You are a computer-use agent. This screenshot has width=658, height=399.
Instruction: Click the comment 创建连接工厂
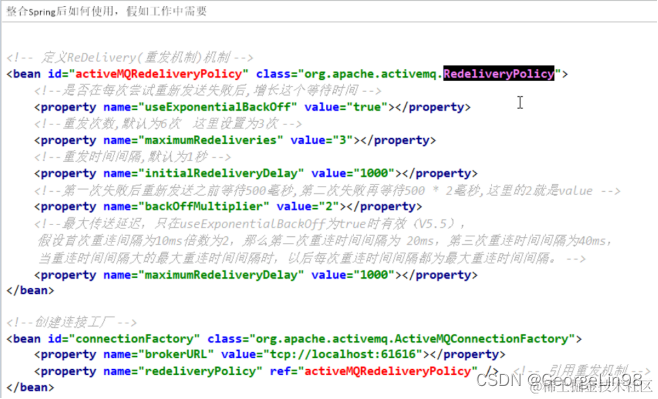[x=71, y=322]
